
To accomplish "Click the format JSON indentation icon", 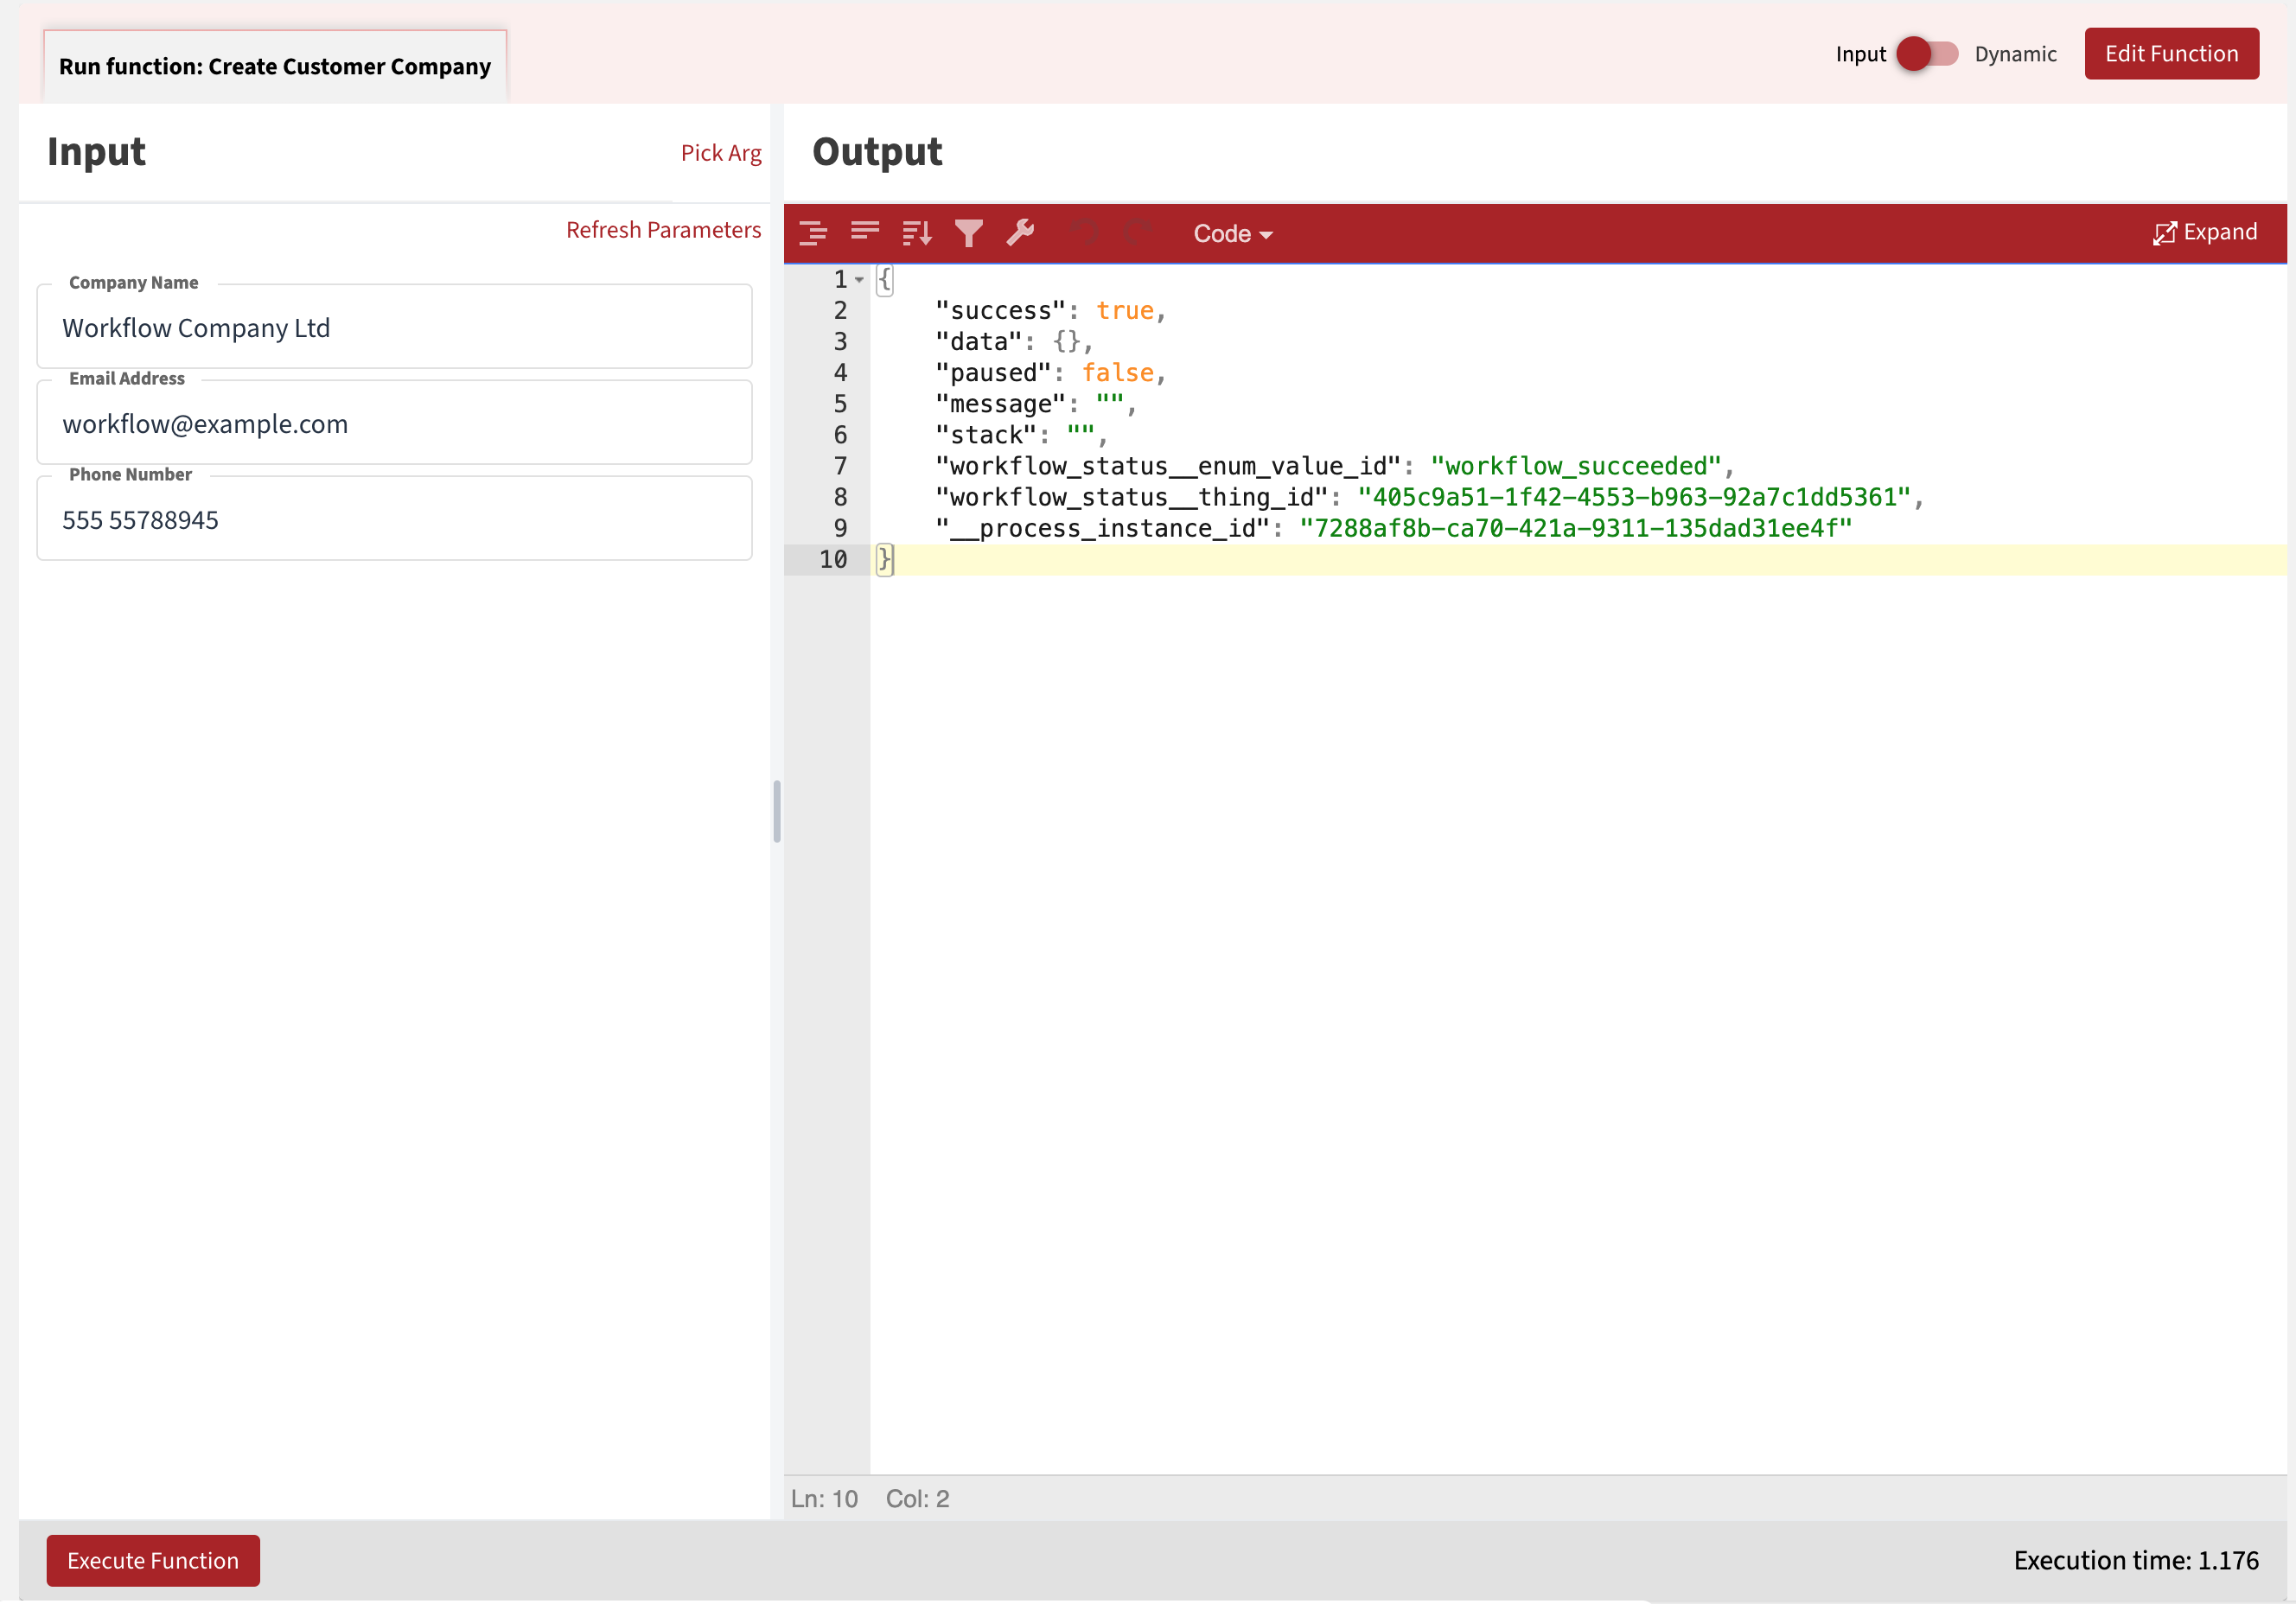I will click(x=813, y=232).
